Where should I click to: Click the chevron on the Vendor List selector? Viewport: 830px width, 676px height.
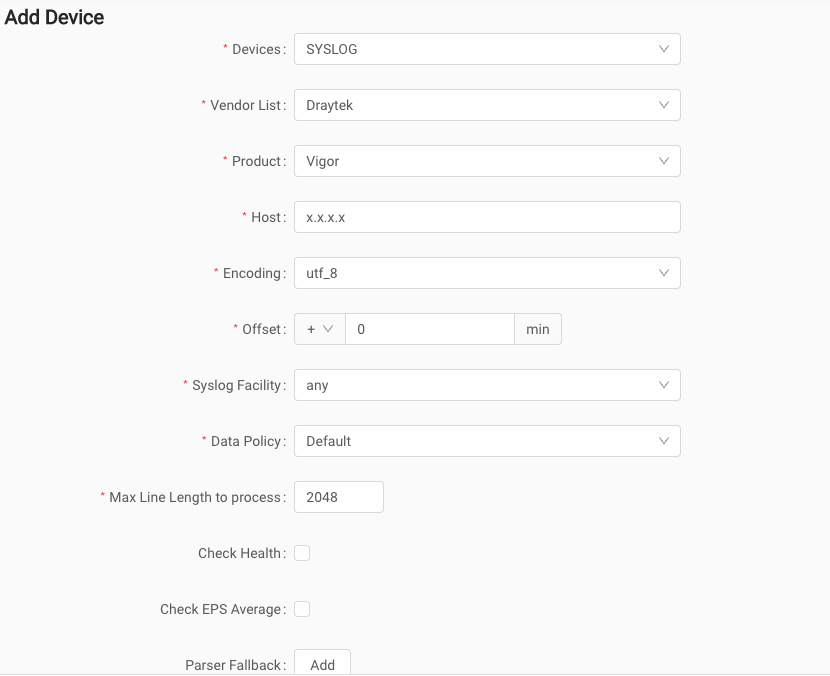coord(662,104)
